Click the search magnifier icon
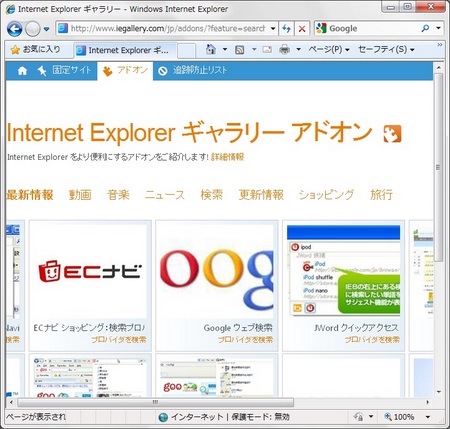 (425, 29)
